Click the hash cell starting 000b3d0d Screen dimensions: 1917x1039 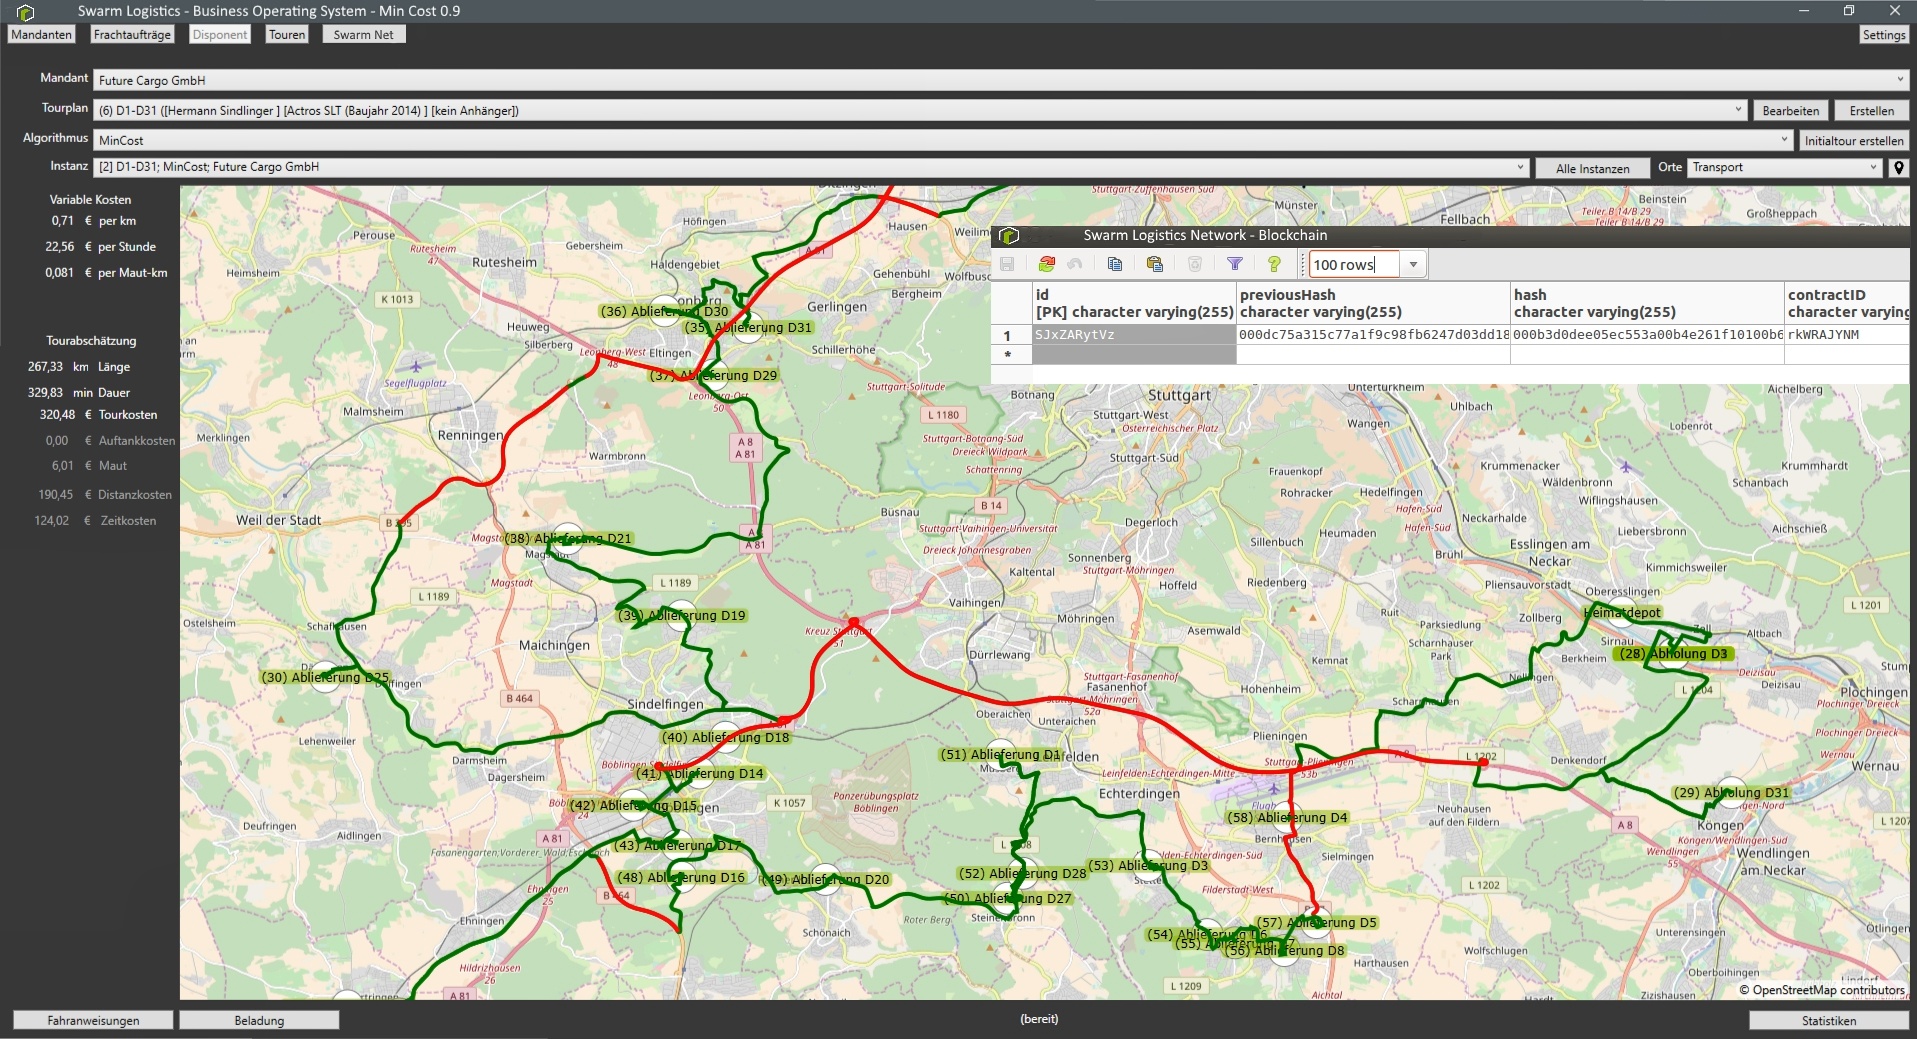pyautogui.click(x=1647, y=335)
